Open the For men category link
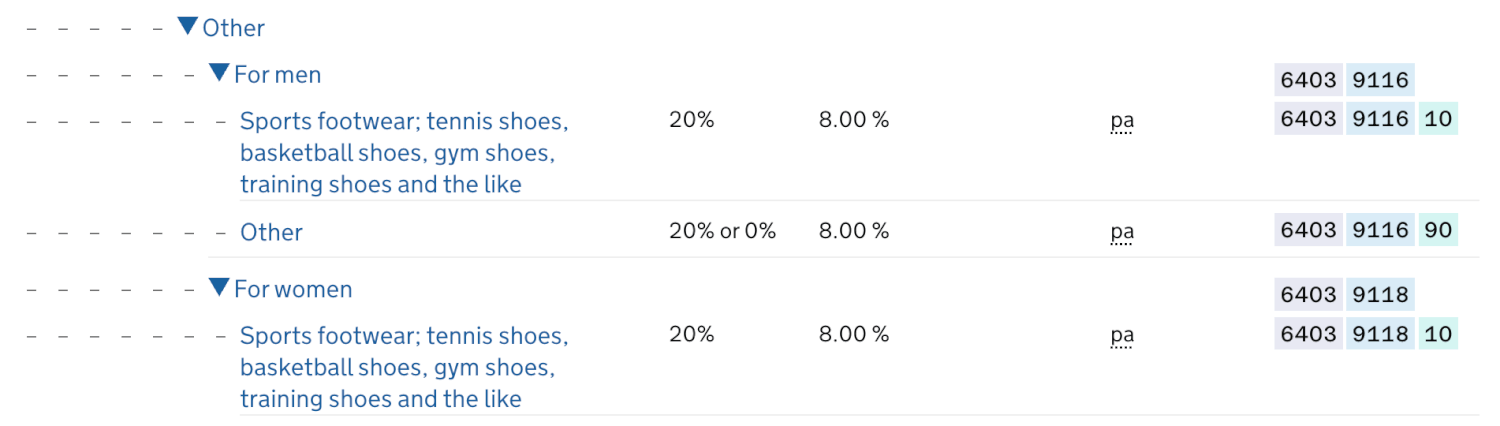The image size is (1500, 426). pos(277,74)
